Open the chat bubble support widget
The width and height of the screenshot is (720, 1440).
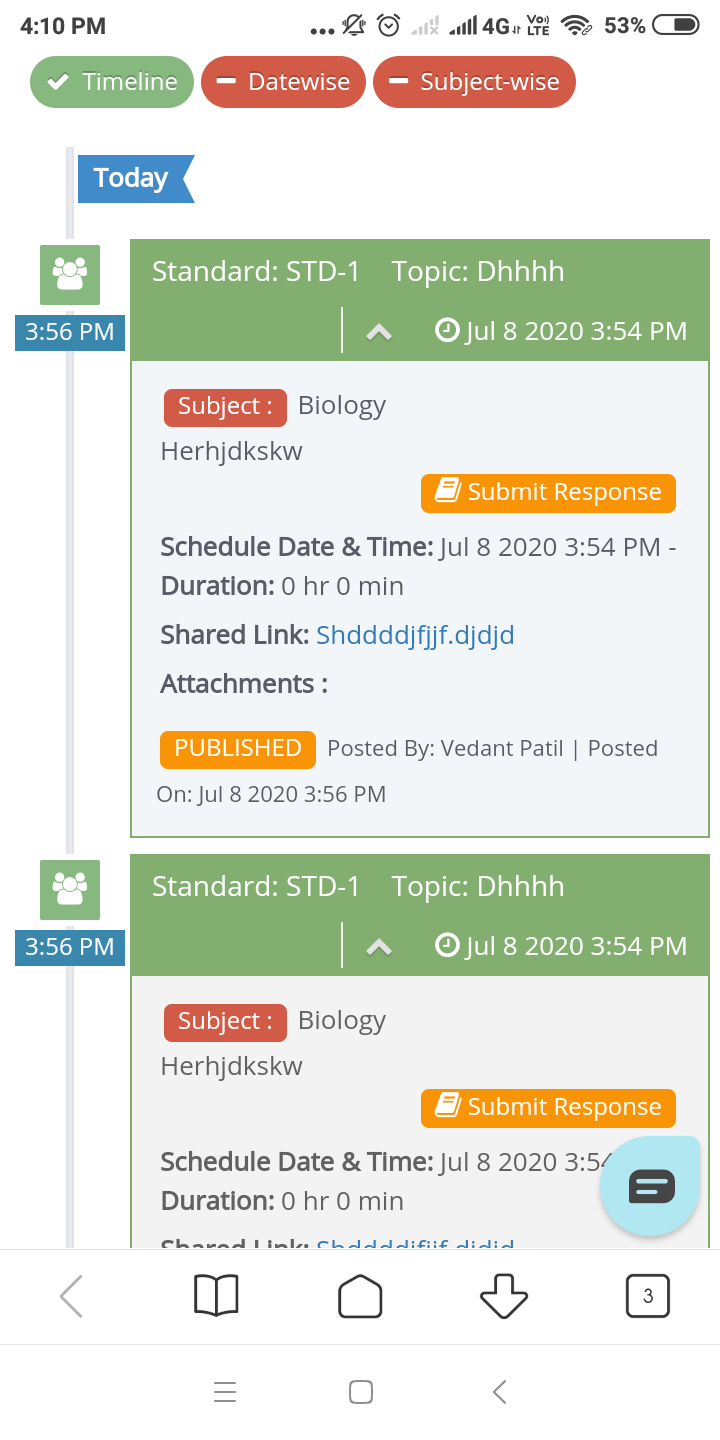click(651, 1186)
